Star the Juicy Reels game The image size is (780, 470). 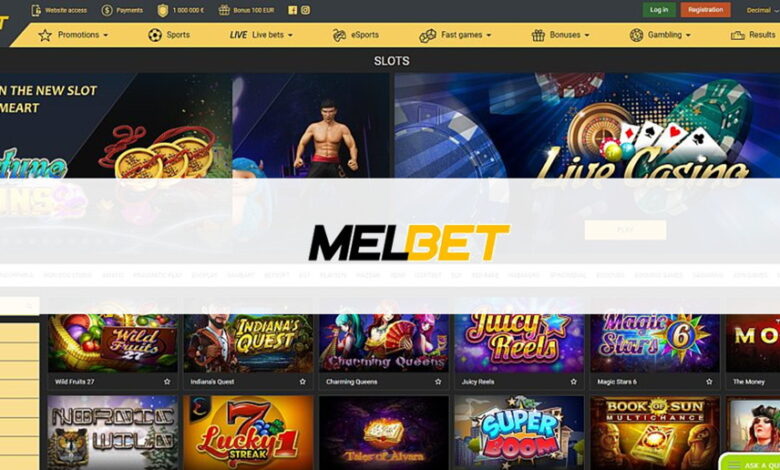[x=574, y=382]
